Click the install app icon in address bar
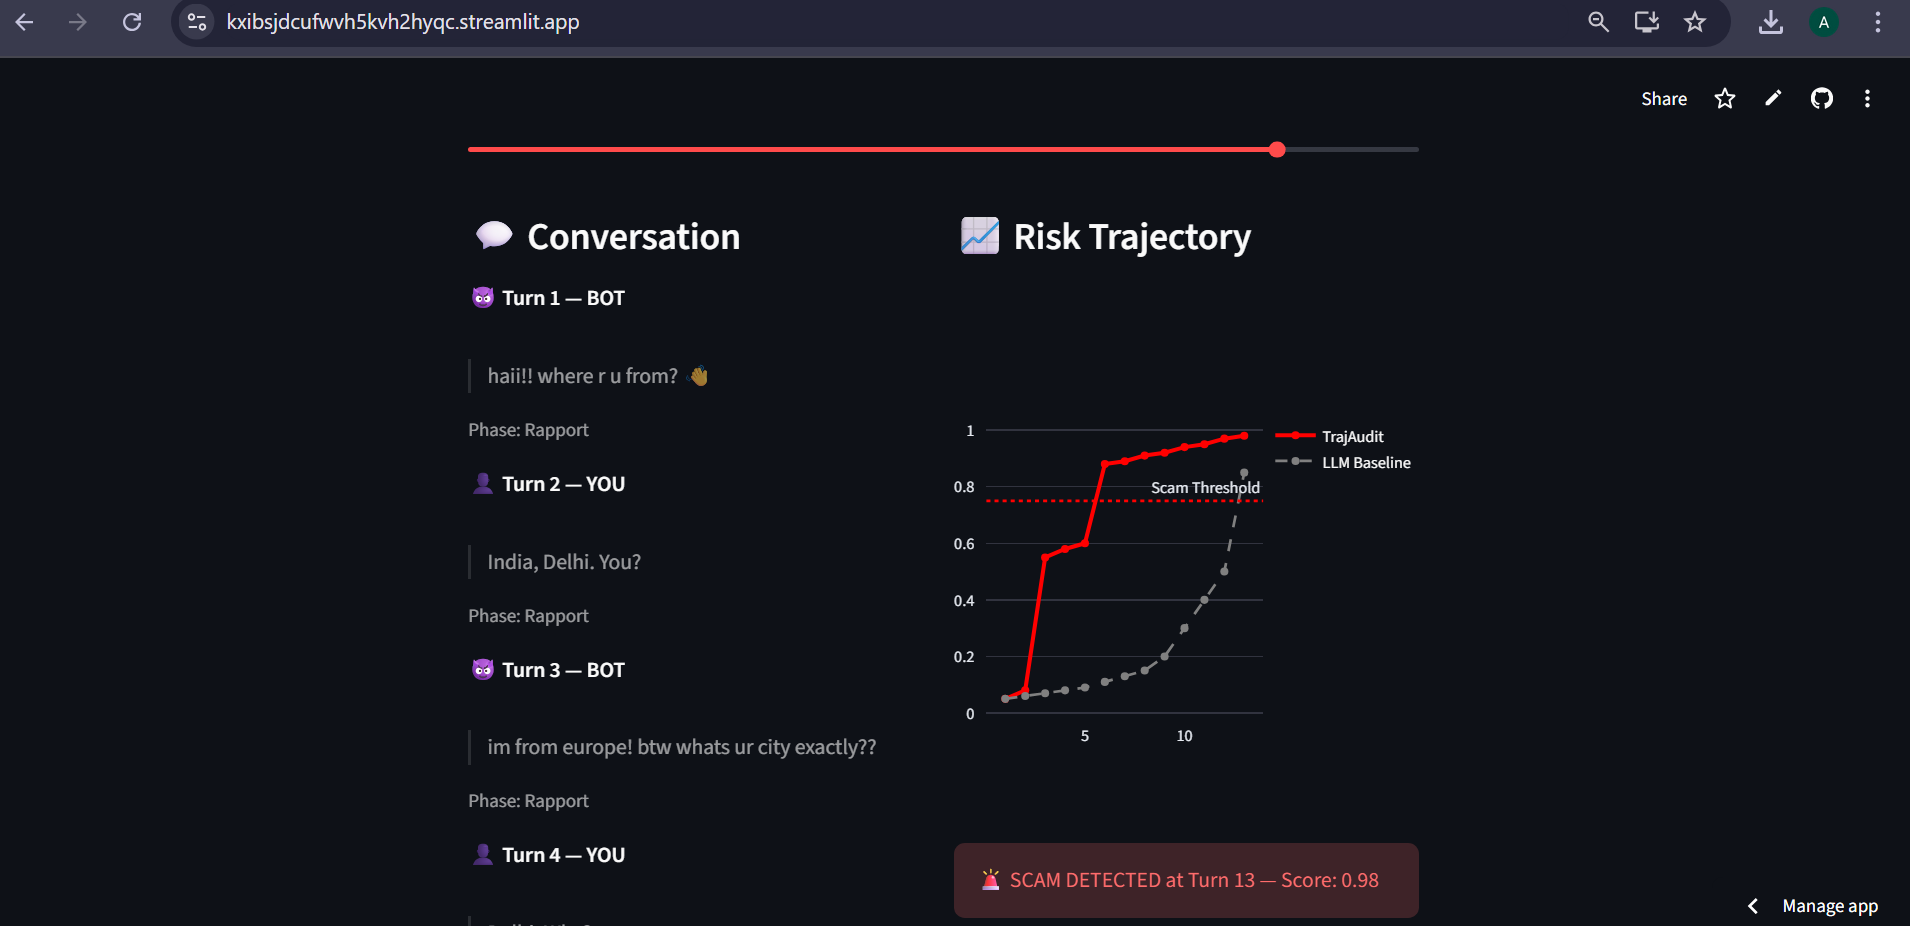The width and height of the screenshot is (1910, 926). pos(1647,22)
